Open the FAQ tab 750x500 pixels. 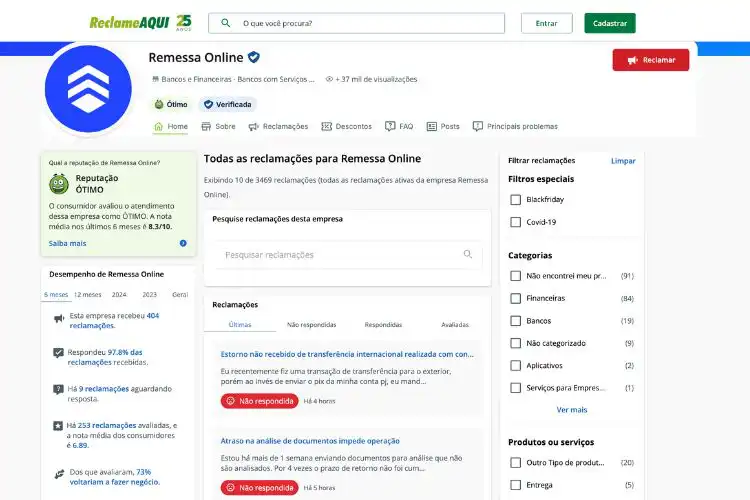[399, 126]
